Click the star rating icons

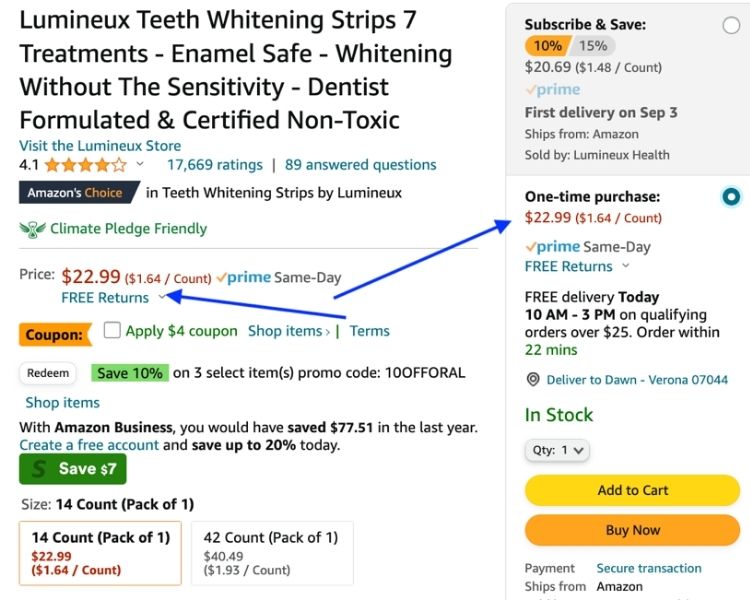point(85,165)
